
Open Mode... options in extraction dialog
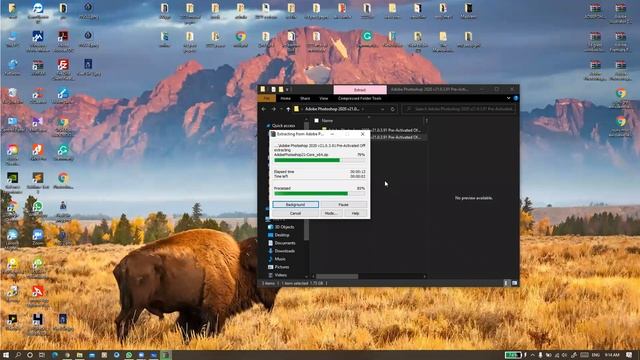click(330, 213)
